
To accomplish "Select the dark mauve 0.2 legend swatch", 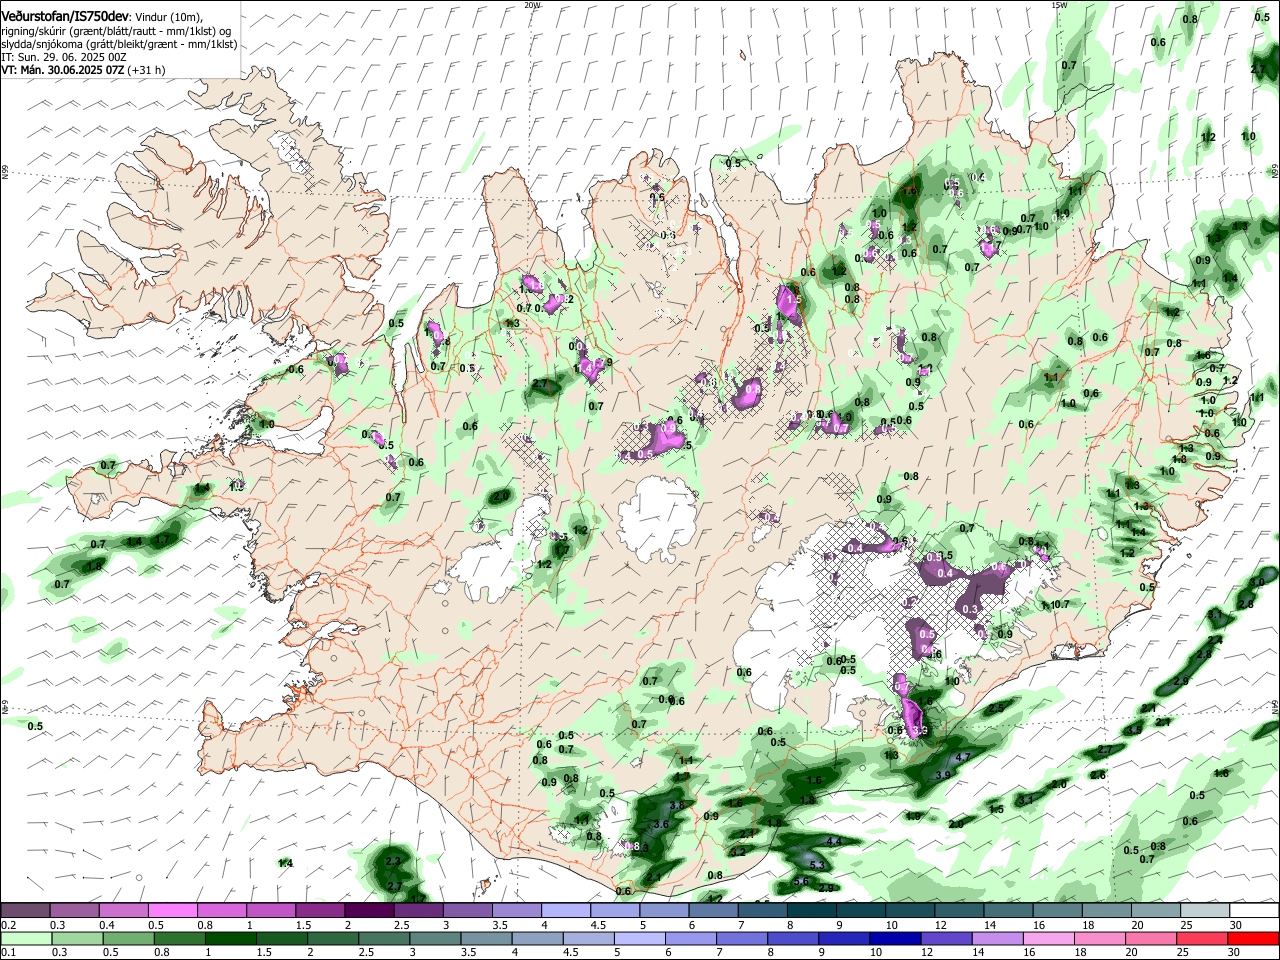I will tap(25, 911).
